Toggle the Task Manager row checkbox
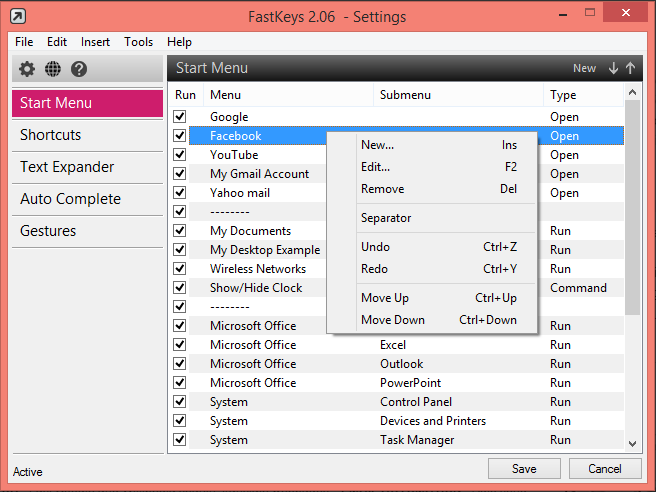 click(180, 440)
